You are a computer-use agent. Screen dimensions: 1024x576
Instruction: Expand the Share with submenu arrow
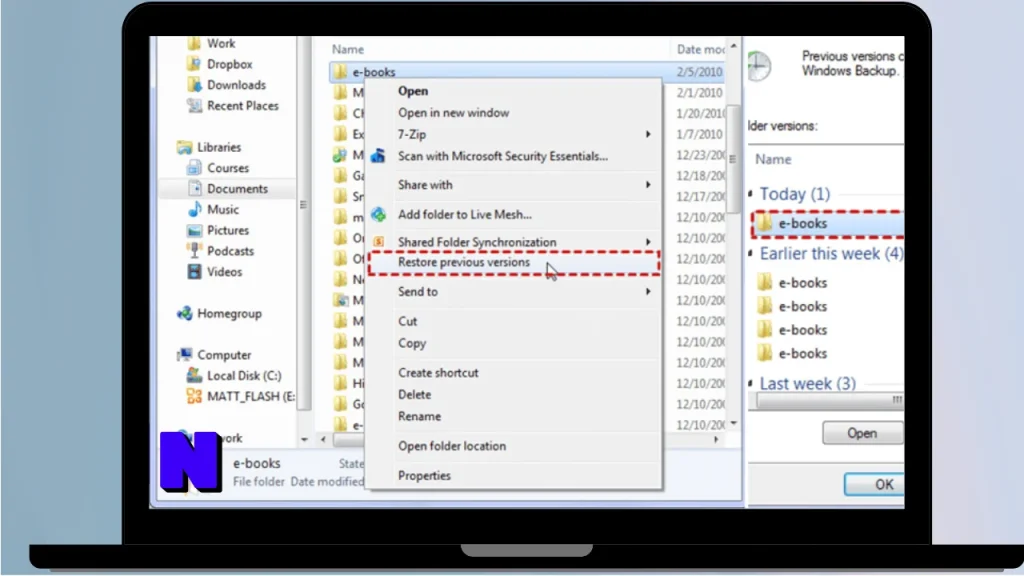click(x=648, y=185)
